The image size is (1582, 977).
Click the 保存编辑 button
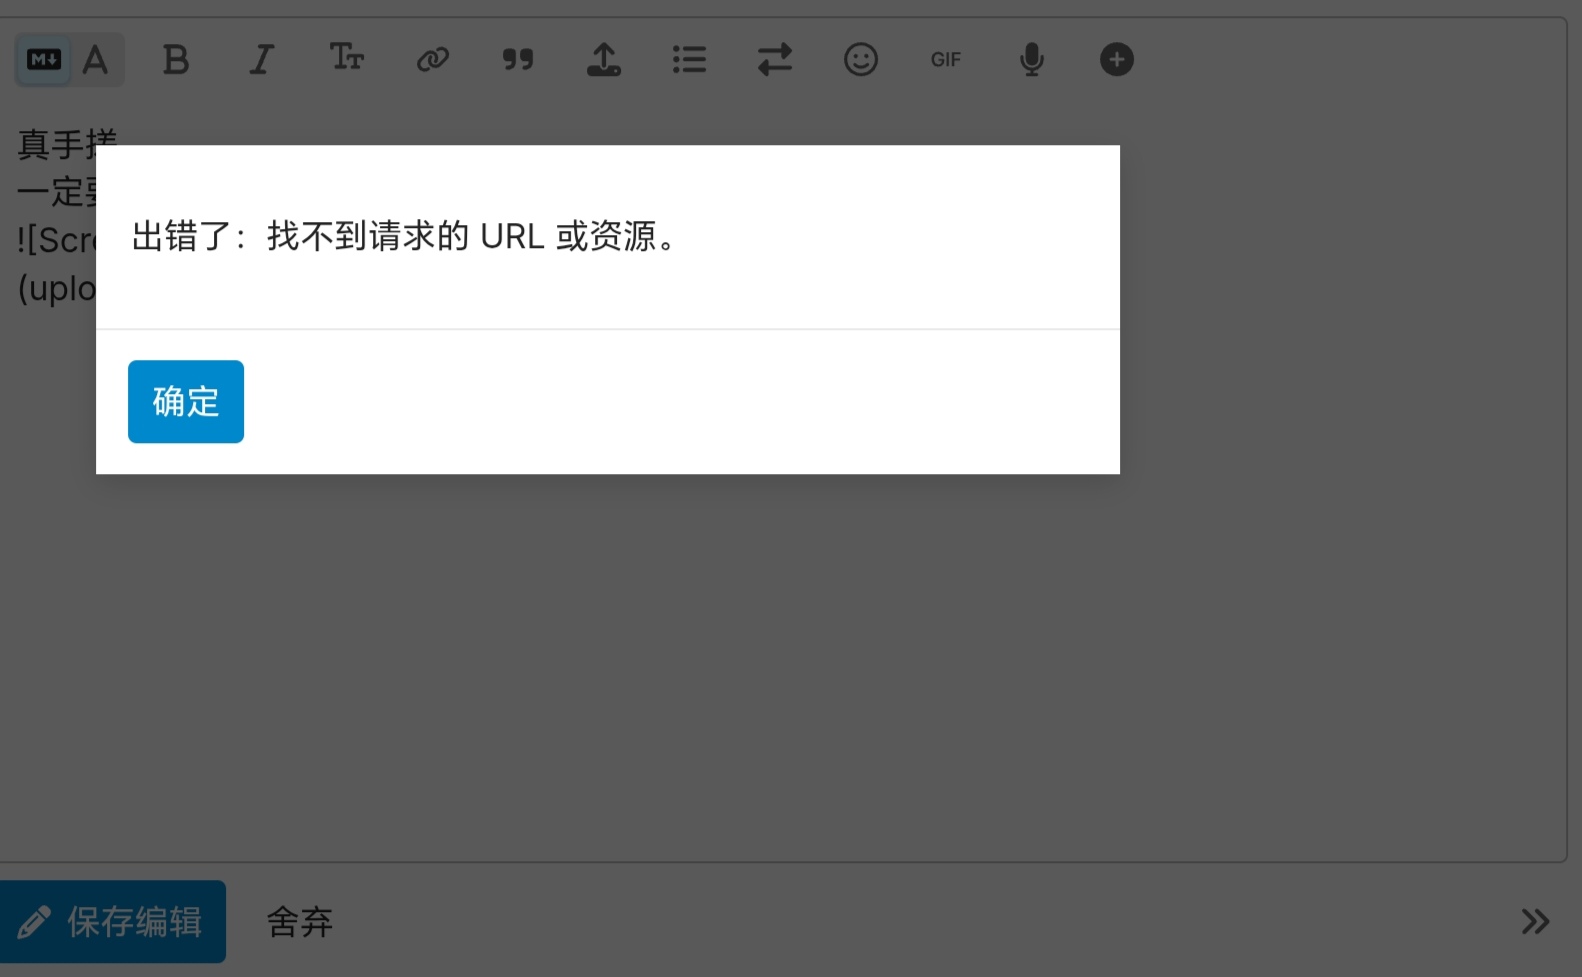click(x=113, y=921)
